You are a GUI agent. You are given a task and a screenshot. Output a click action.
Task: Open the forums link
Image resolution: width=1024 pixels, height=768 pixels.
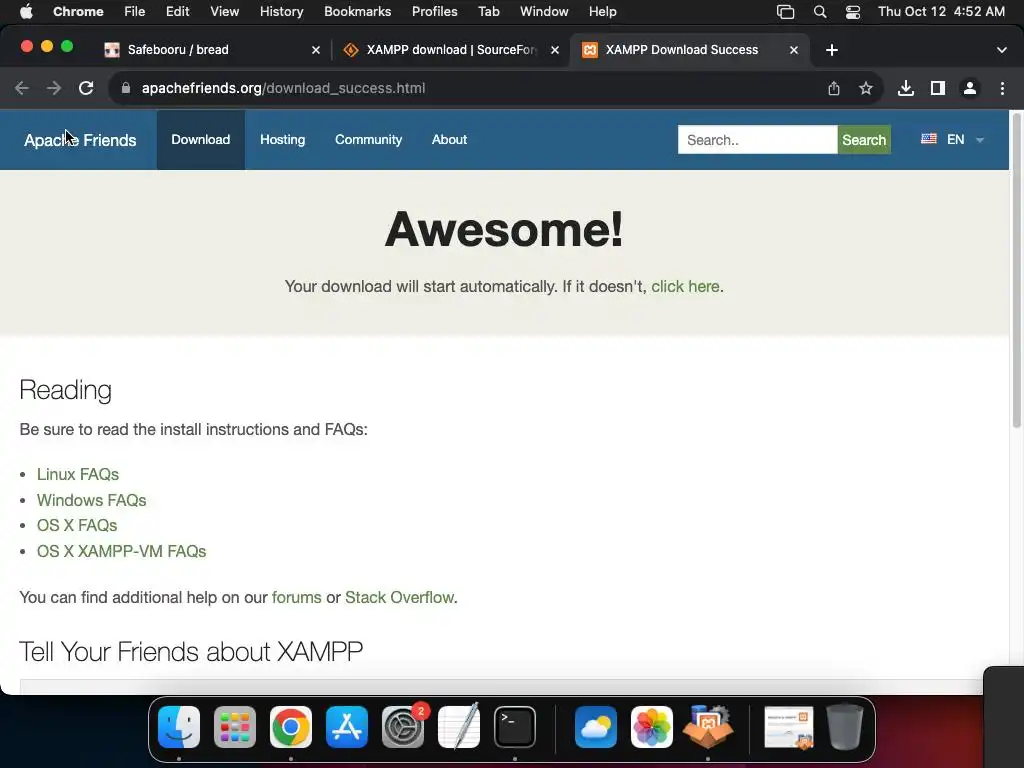tap(296, 598)
